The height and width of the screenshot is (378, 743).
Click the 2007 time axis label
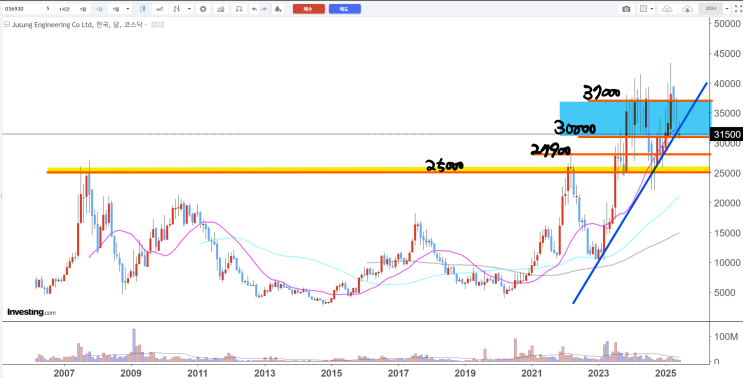coord(65,372)
